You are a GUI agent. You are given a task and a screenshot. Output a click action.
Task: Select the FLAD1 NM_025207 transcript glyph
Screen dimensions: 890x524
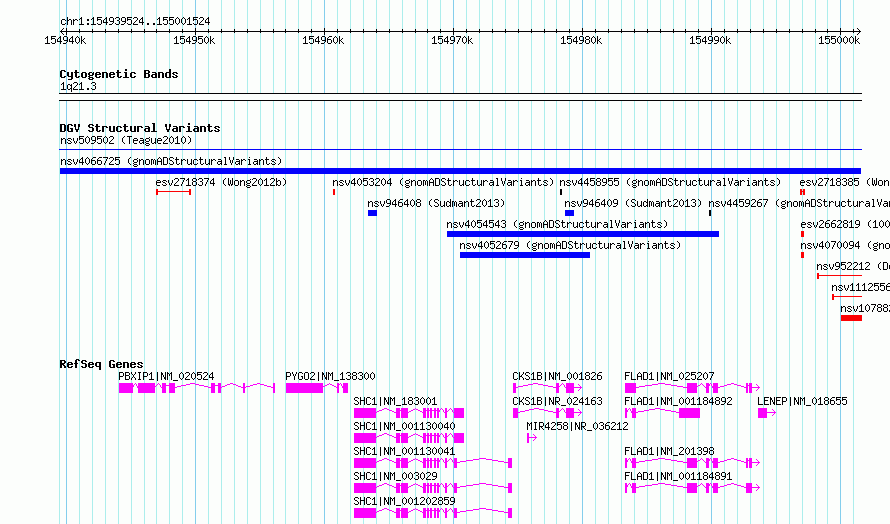tap(692, 388)
